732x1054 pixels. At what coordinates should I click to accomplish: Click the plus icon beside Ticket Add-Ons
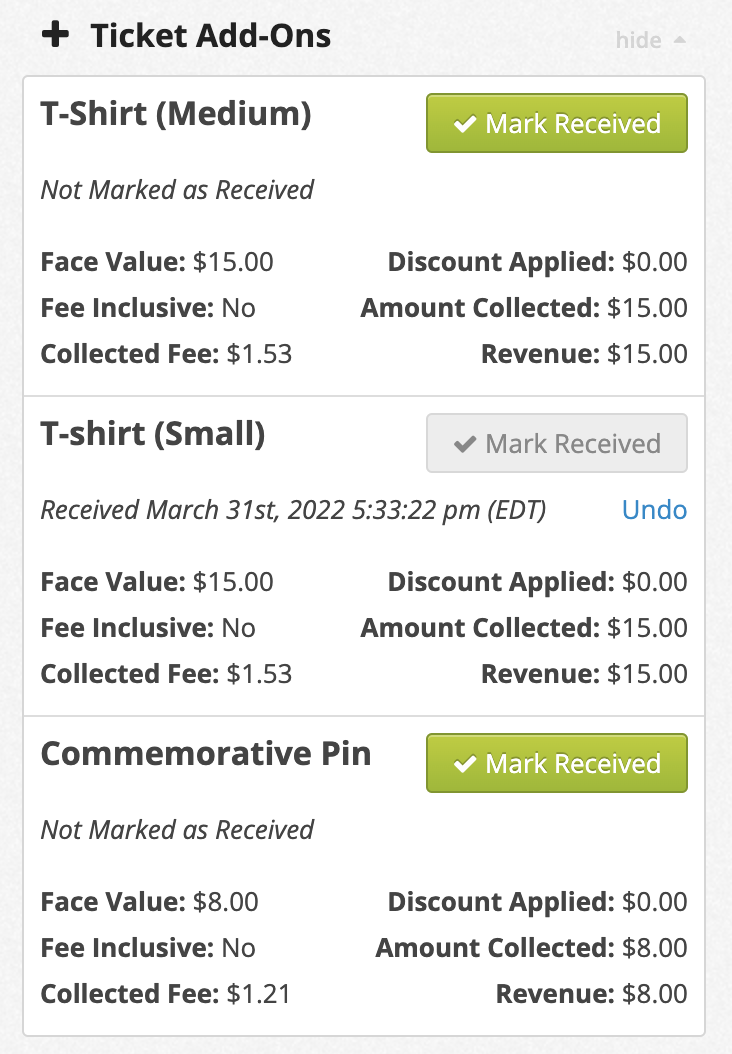[55, 36]
